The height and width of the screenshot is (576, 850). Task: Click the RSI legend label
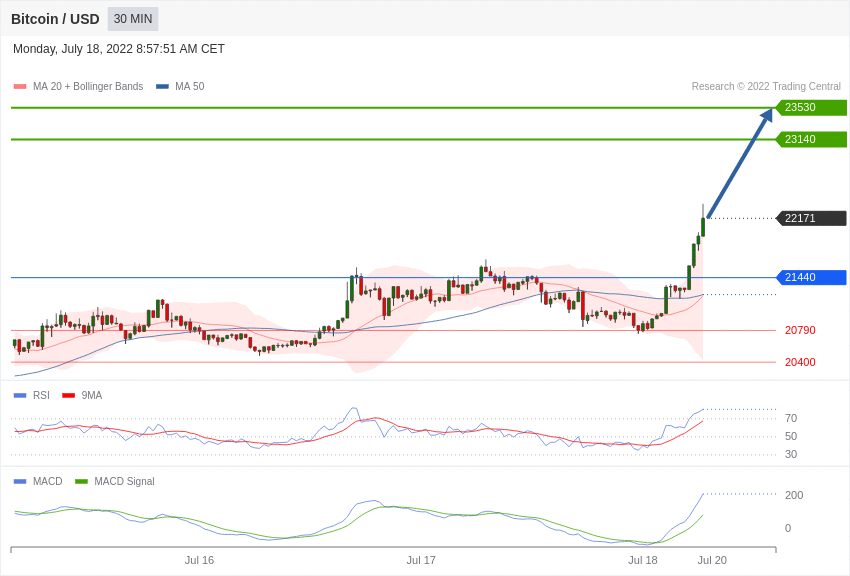click(x=41, y=396)
